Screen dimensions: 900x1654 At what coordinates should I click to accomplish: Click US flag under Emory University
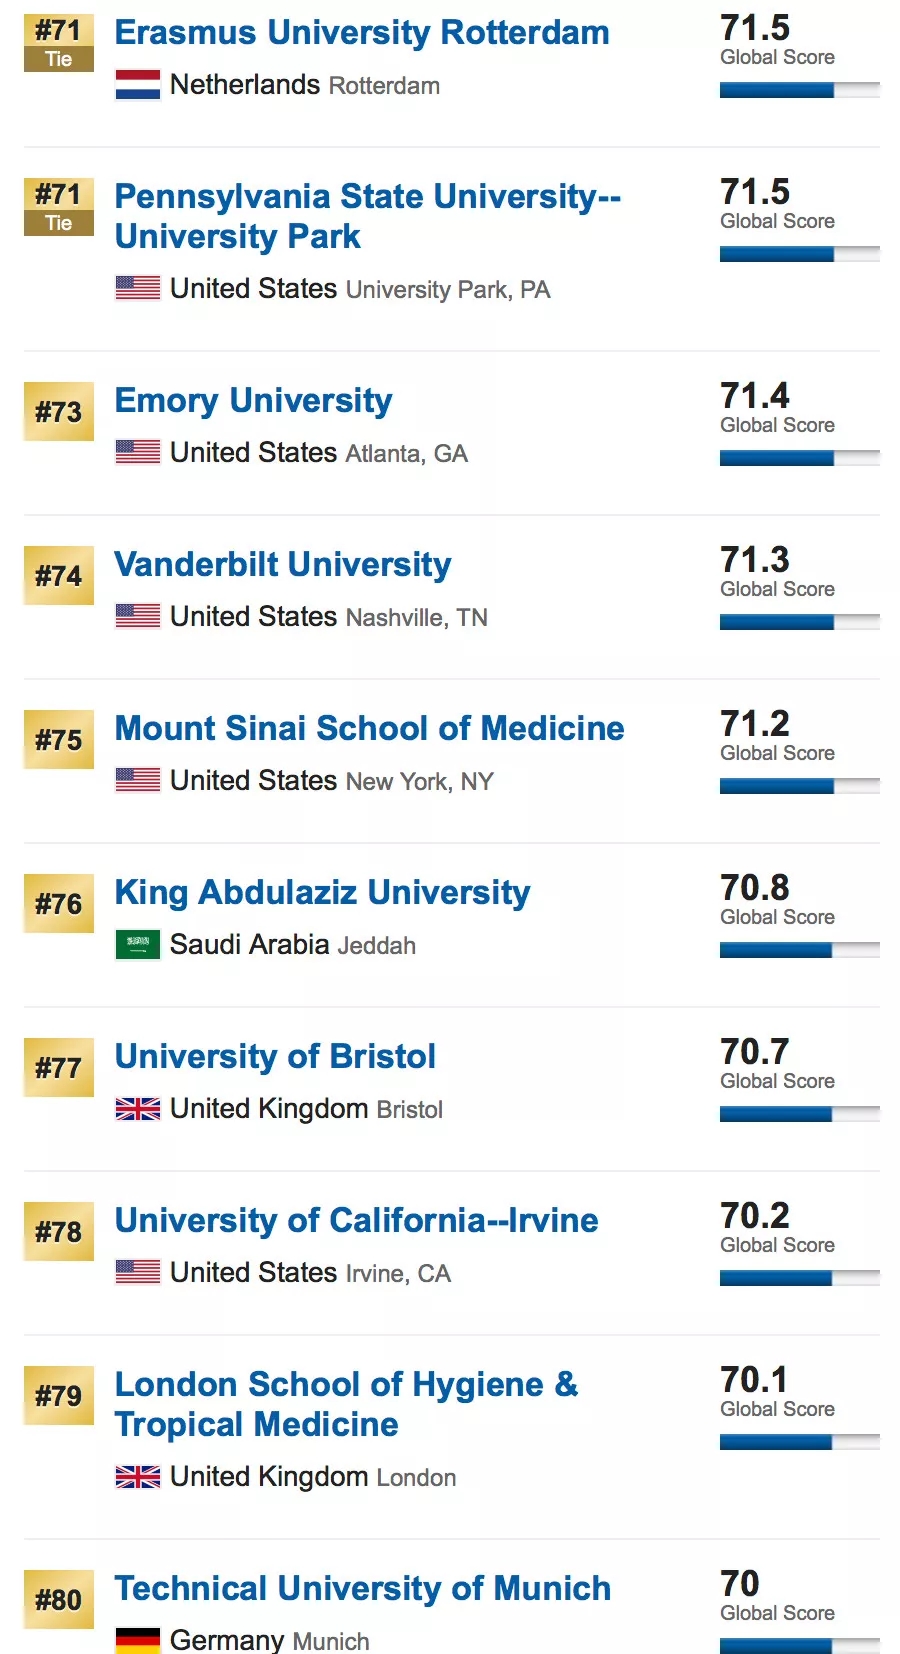click(137, 453)
